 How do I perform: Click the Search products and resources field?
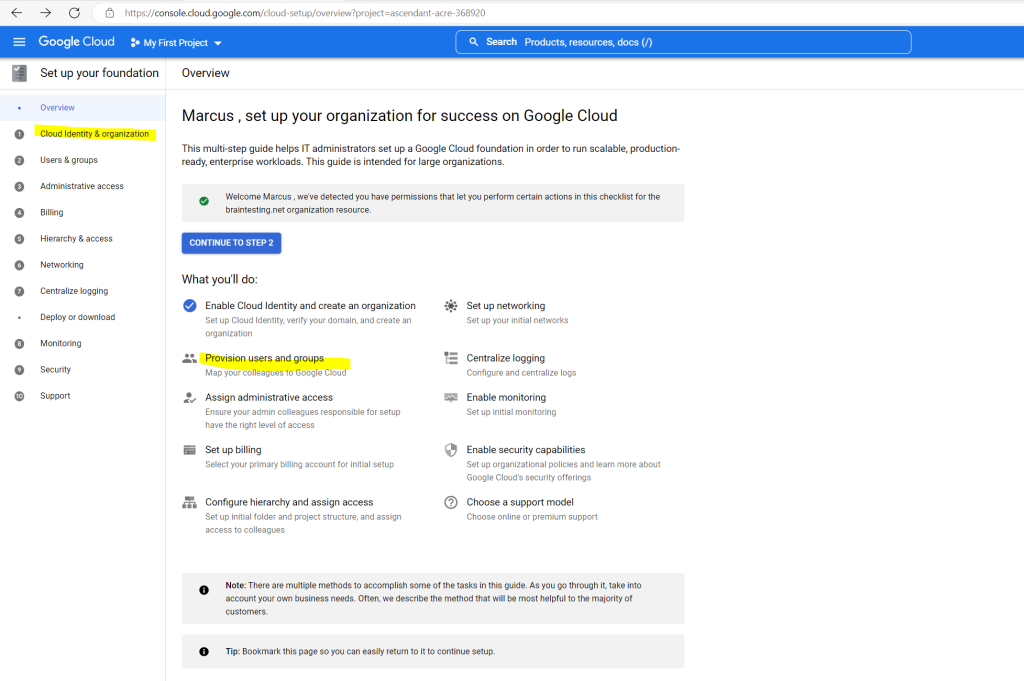[x=683, y=42]
